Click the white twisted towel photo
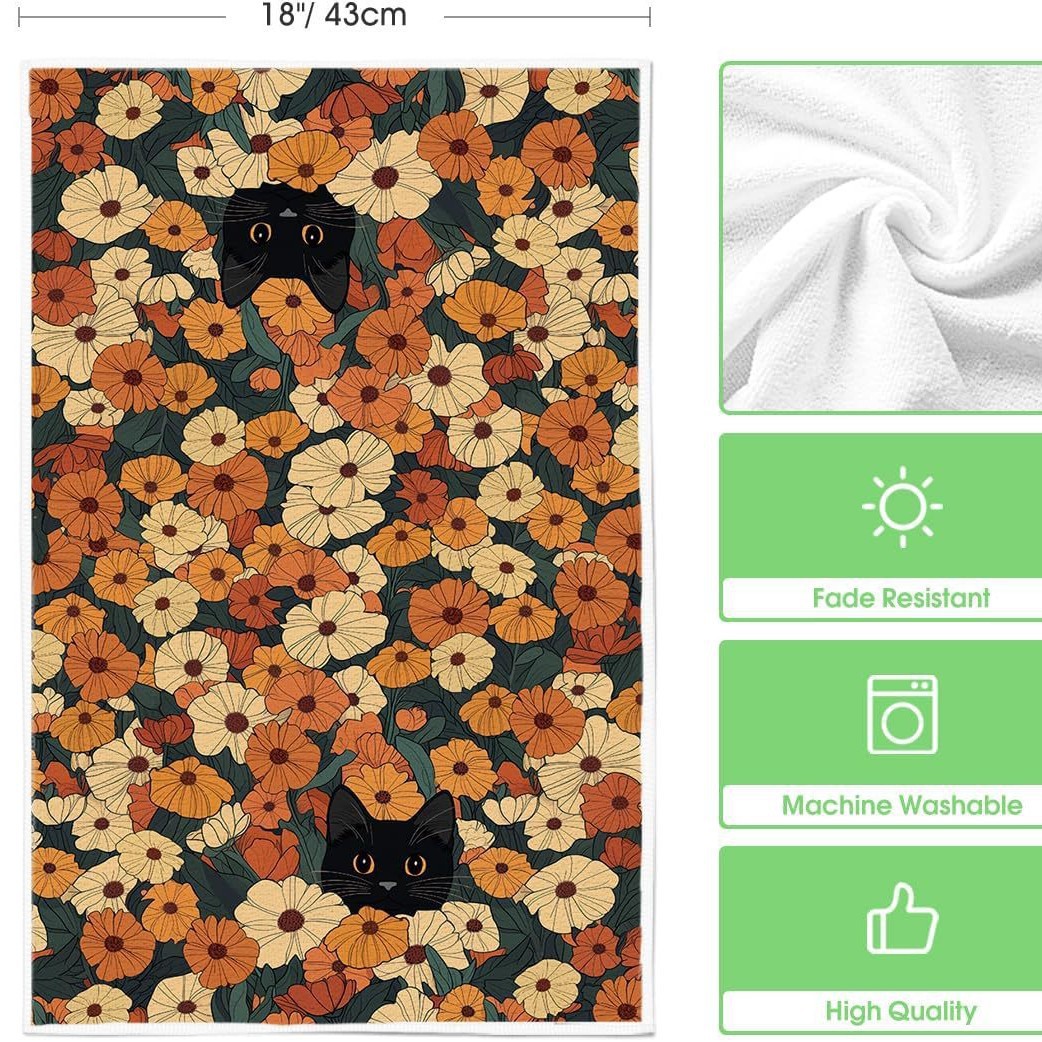1042x1042 pixels. [882, 238]
